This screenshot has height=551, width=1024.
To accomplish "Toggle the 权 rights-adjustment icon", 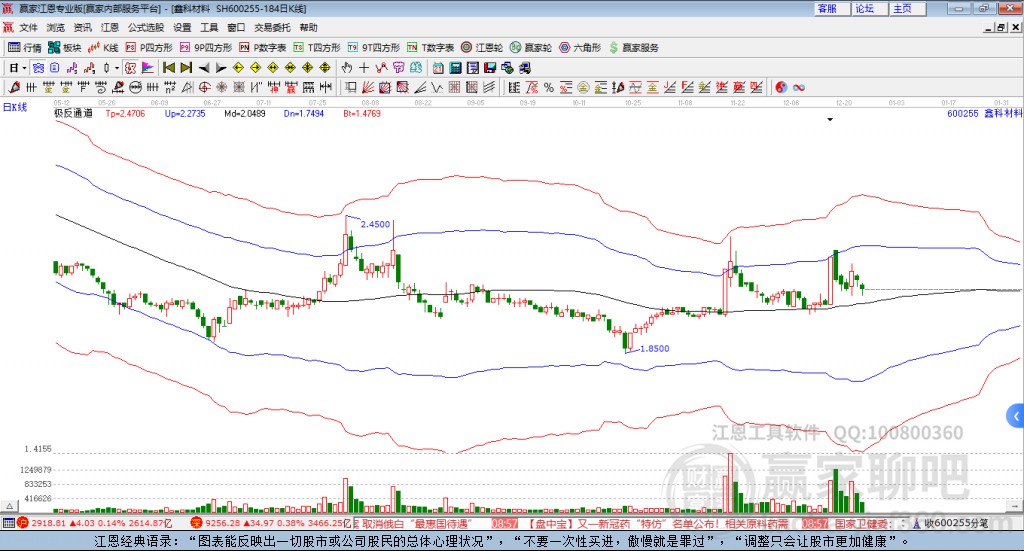I will pyautogui.click(x=130, y=68).
